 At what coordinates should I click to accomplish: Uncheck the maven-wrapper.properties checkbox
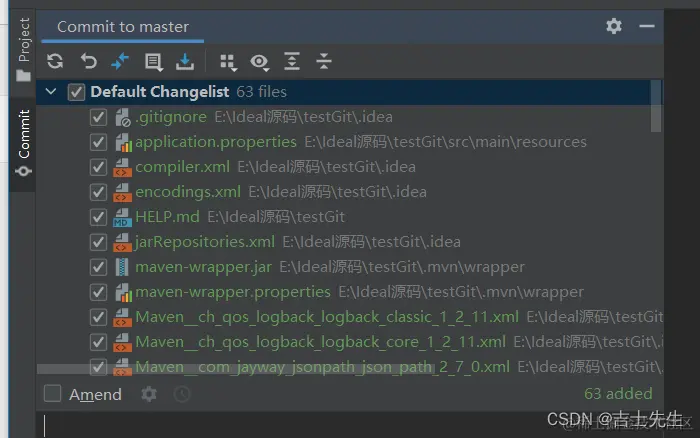tap(98, 292)
